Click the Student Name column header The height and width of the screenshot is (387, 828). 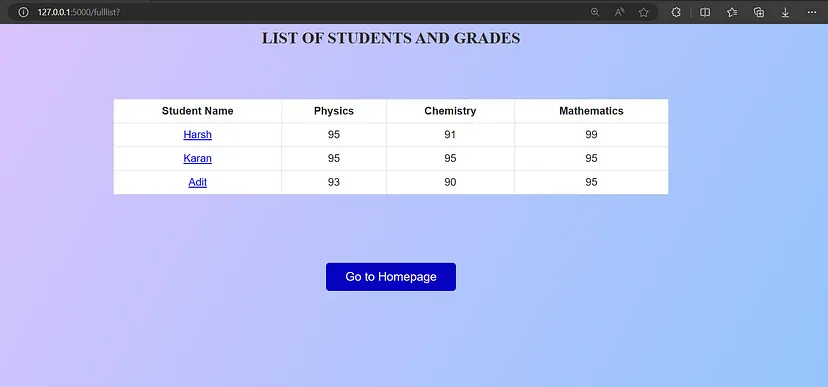click(x=197, y=111)
